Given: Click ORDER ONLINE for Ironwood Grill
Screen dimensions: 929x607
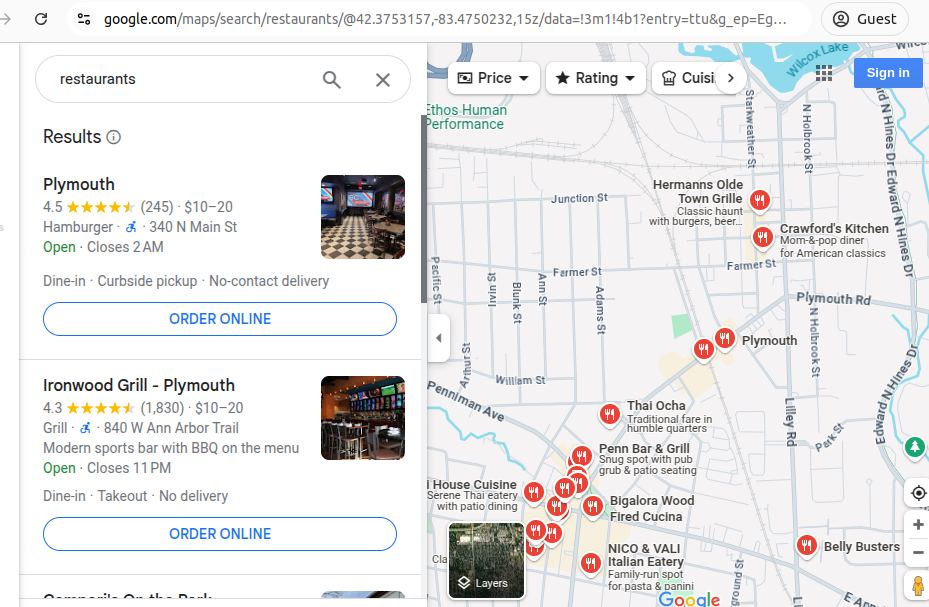Looking at the screenshot, I should 220,534.
